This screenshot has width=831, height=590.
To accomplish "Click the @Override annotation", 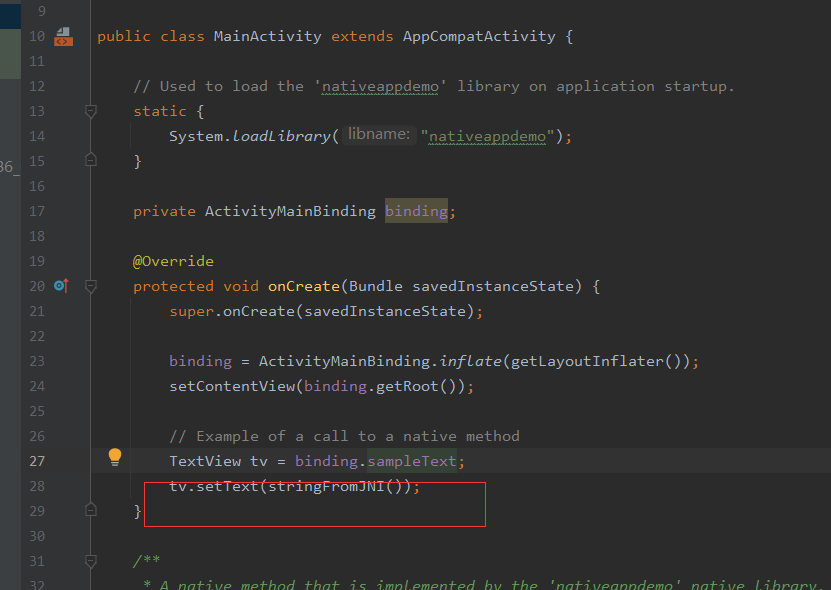I will pos(173,261).
